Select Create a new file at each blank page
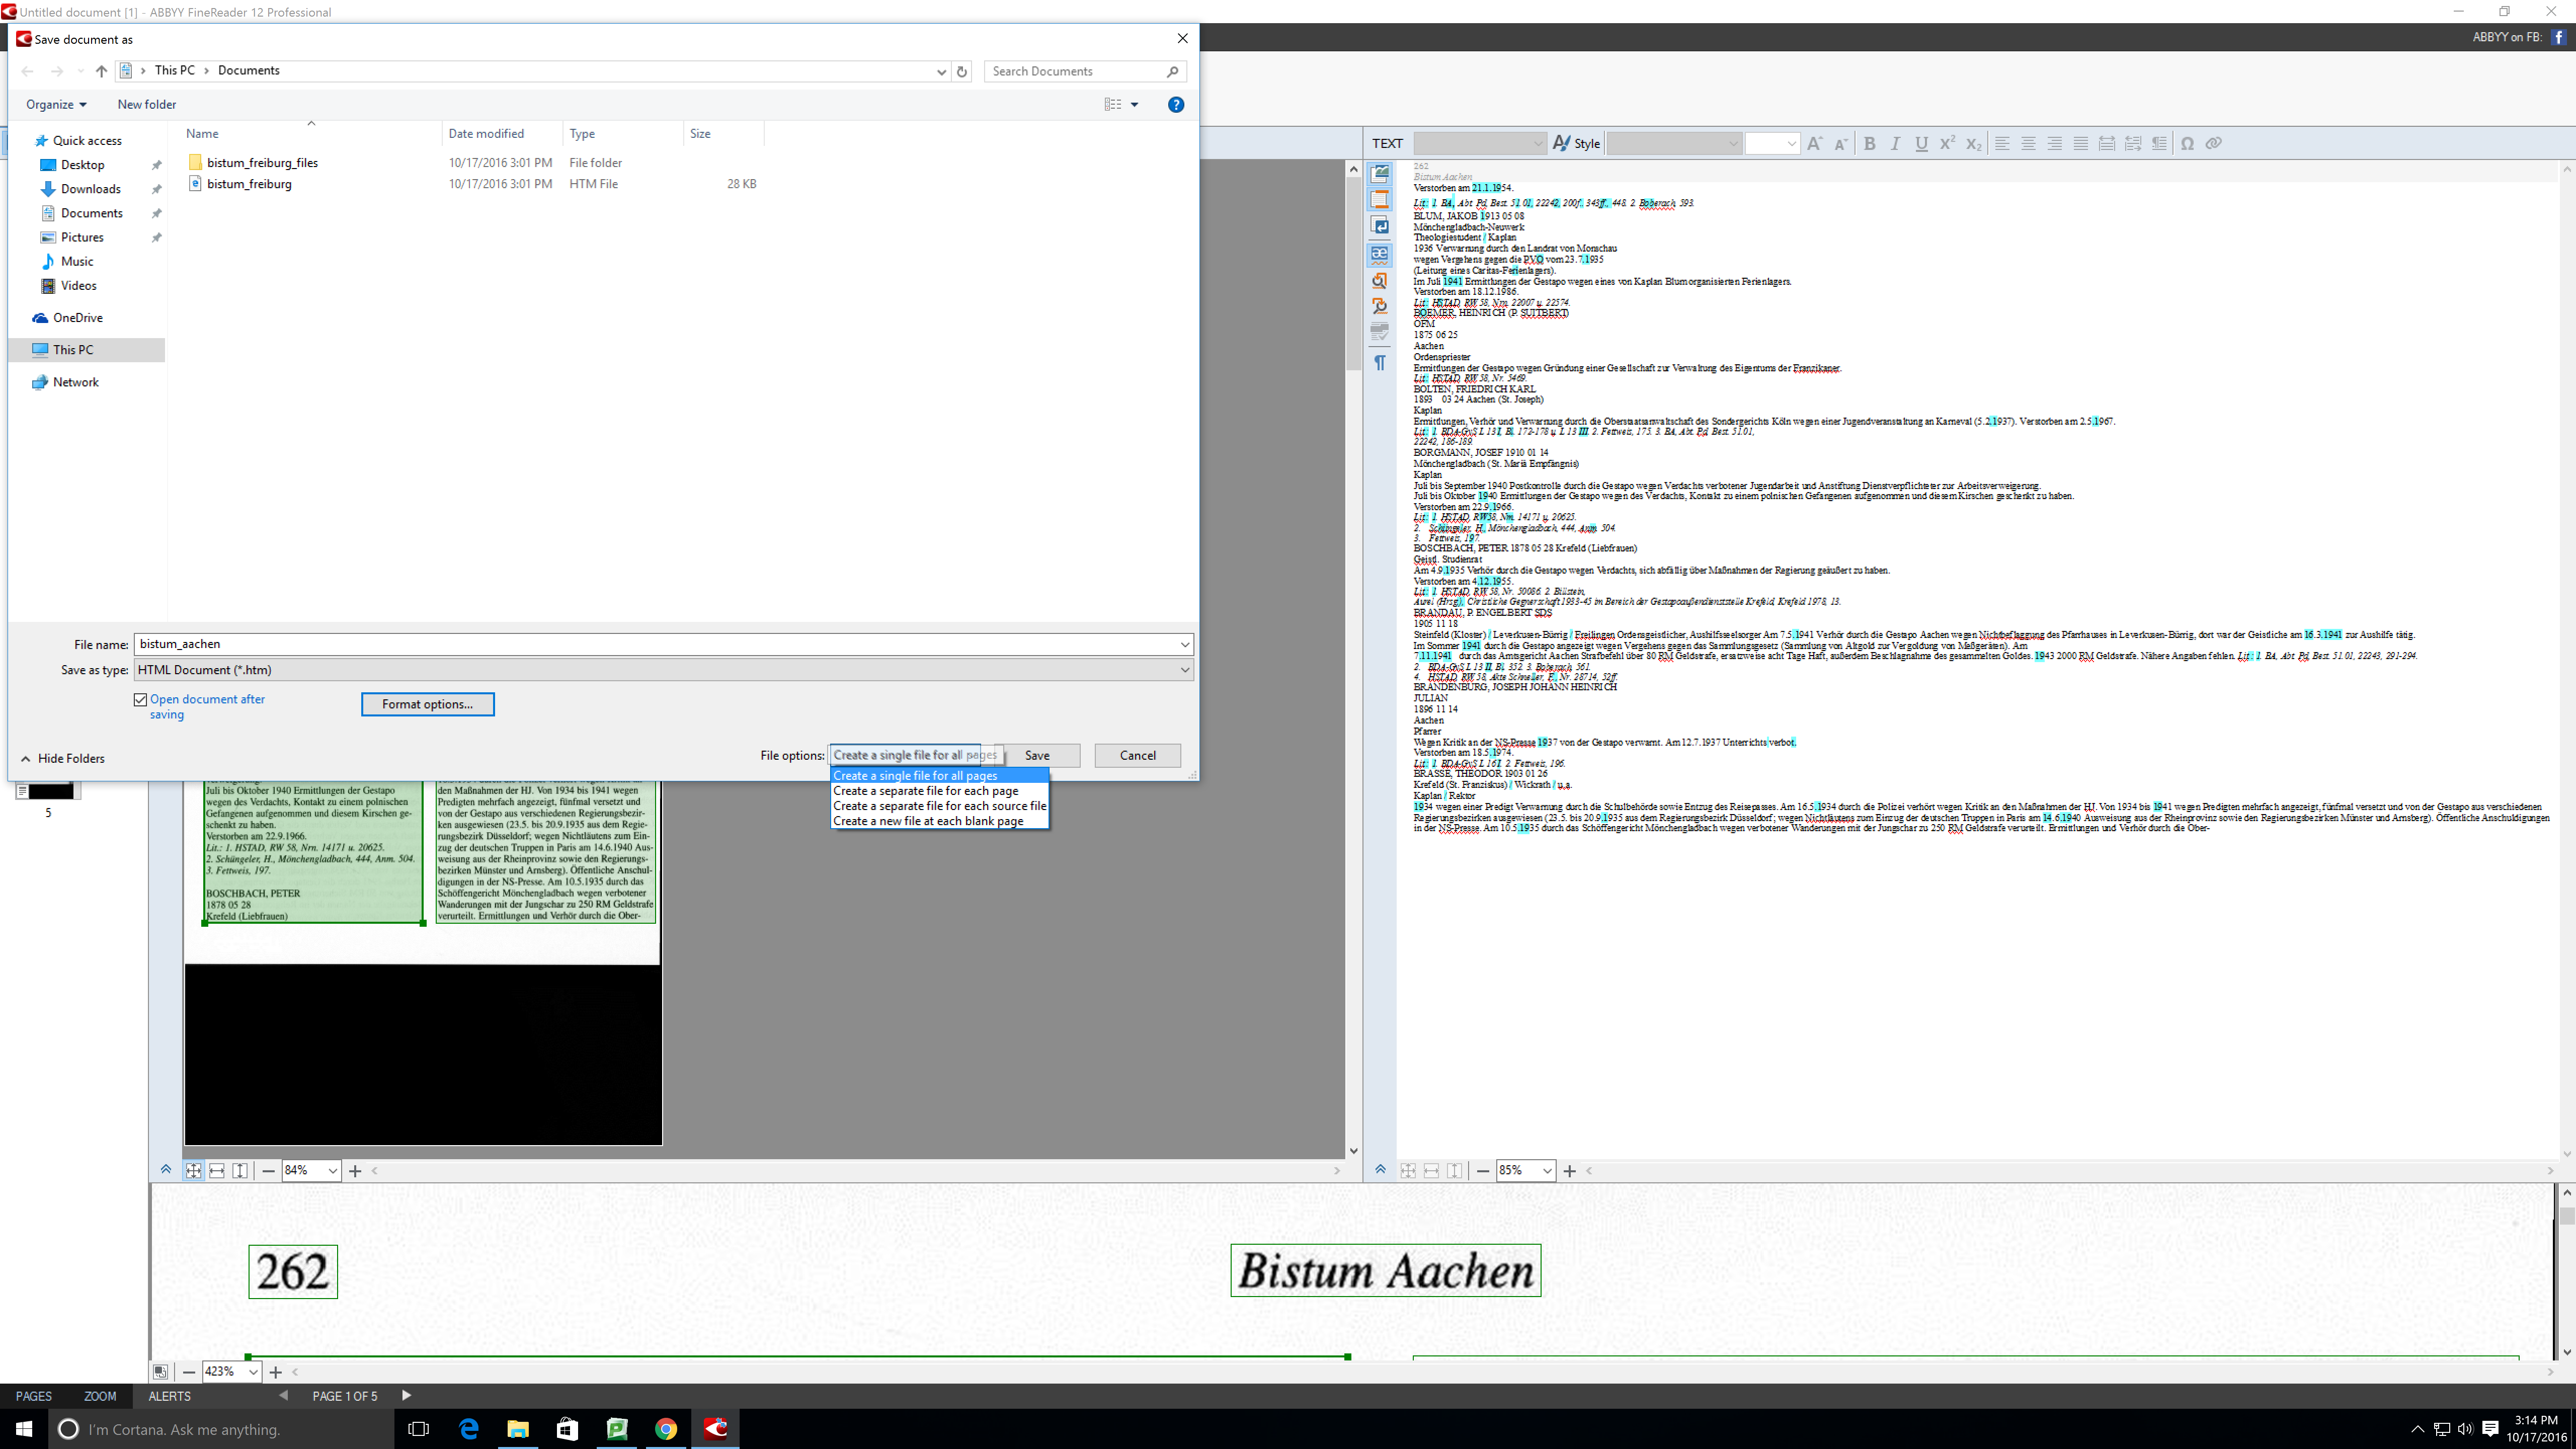2576x1449 pixels. 927,821
